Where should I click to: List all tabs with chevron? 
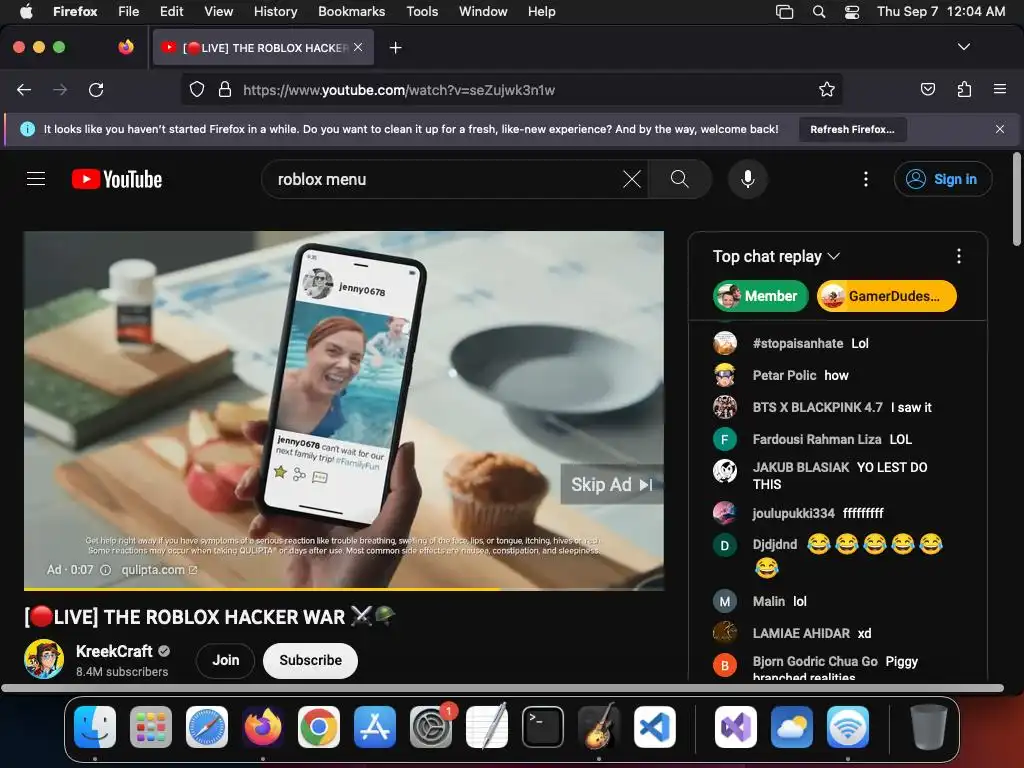tap(964, 47)
